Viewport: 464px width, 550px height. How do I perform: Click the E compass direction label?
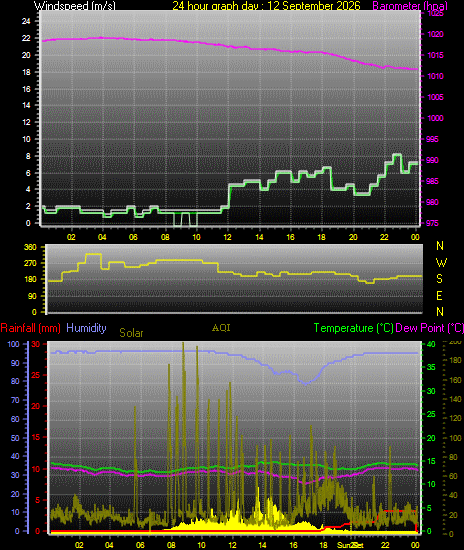coord(439,296)
